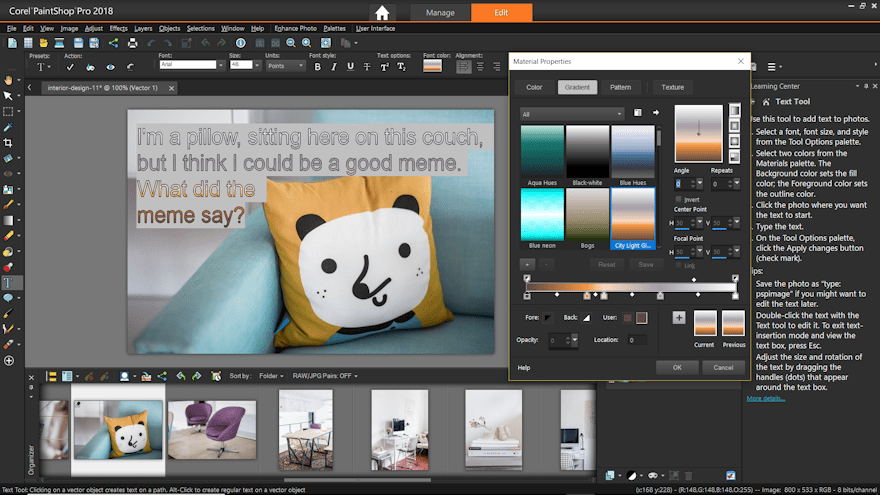Click the Home icon
880x495 pixels.
pos(382,13)
